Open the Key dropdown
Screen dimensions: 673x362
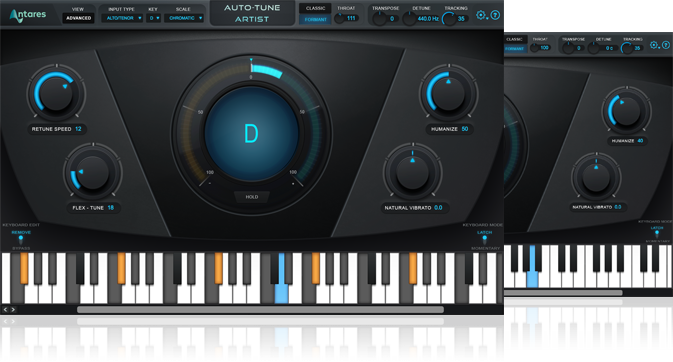click(153, 18)
